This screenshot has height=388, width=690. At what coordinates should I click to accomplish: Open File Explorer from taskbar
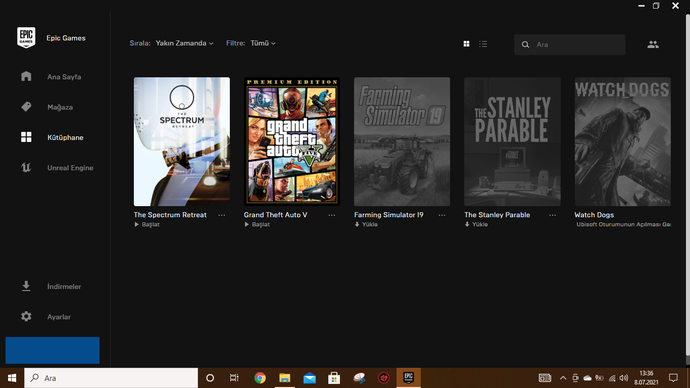click(285, 378)
